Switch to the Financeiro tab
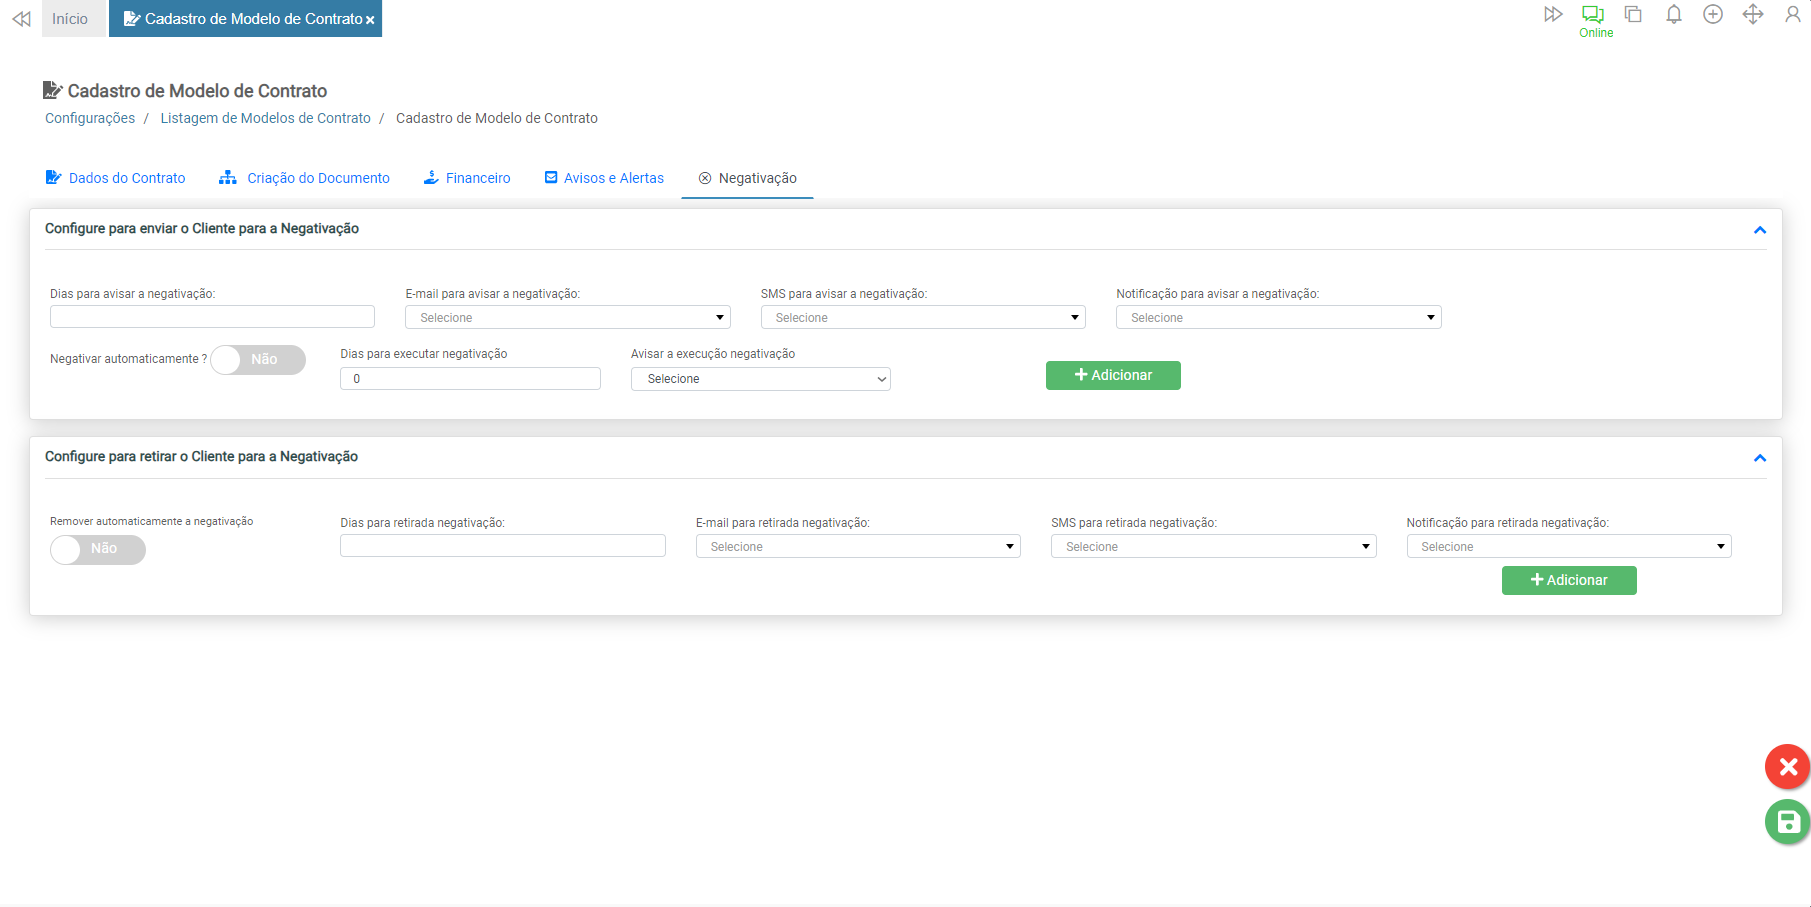 click(x=467, y=178)
